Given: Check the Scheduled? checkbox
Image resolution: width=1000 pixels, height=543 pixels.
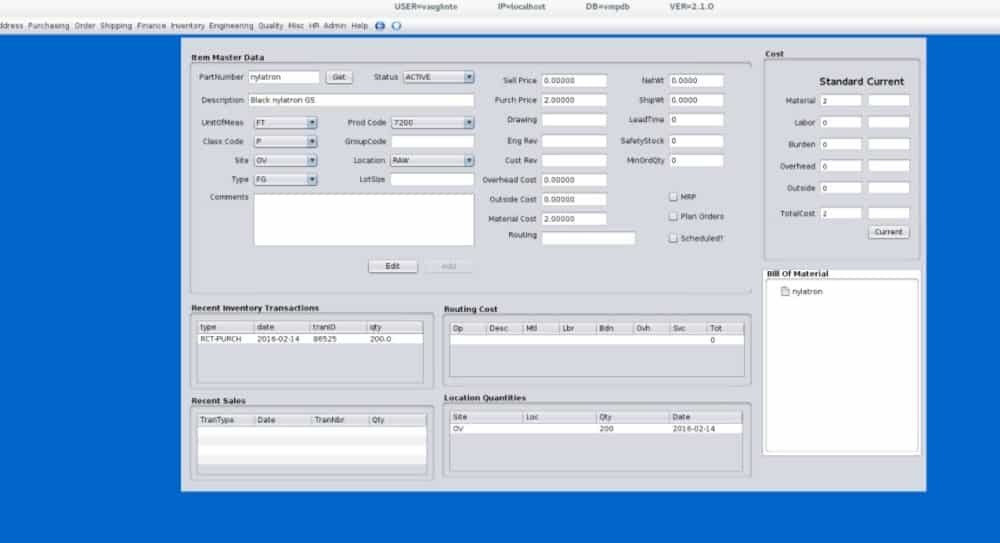Looking at the screenshot, I should point(673,238).
